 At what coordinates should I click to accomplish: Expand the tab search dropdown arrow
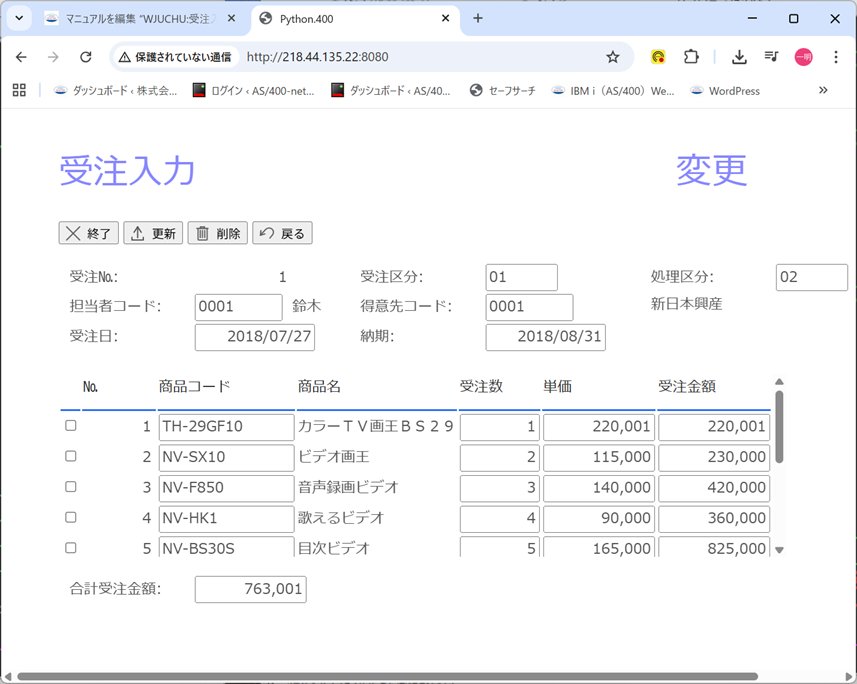pyautogui.click(x=18, y=19)
